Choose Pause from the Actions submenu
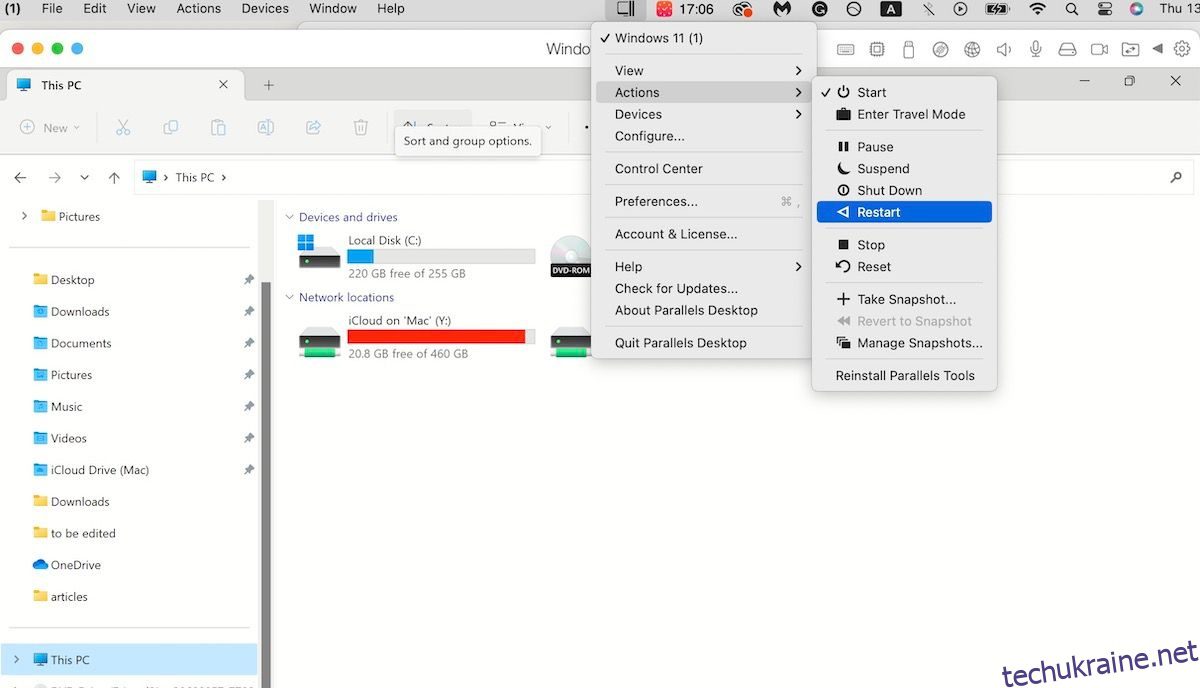 coord(904,146)
